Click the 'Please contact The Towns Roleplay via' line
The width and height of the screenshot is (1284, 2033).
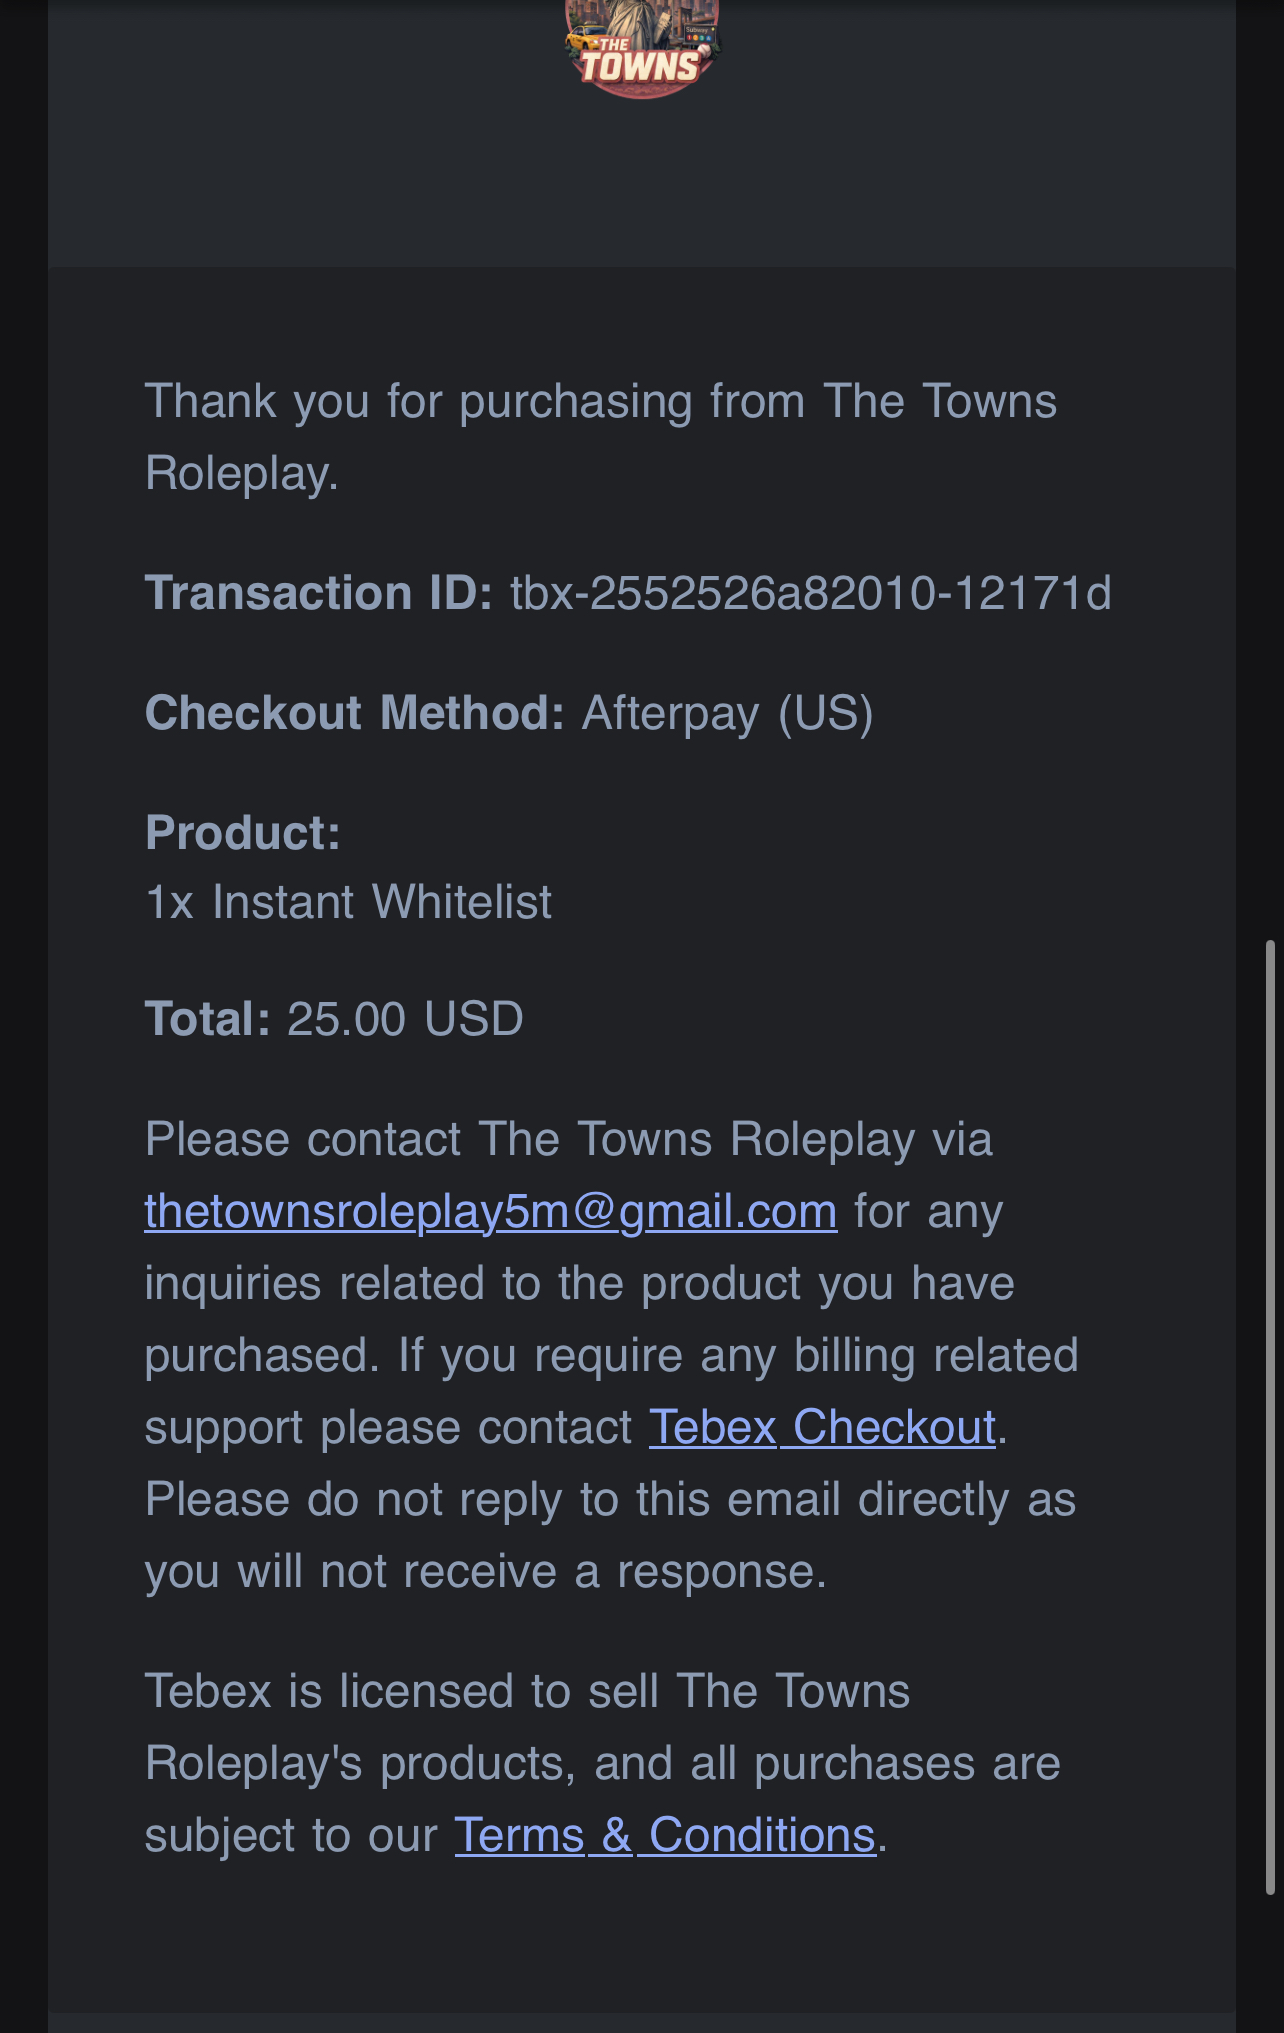pos(568,1139)
